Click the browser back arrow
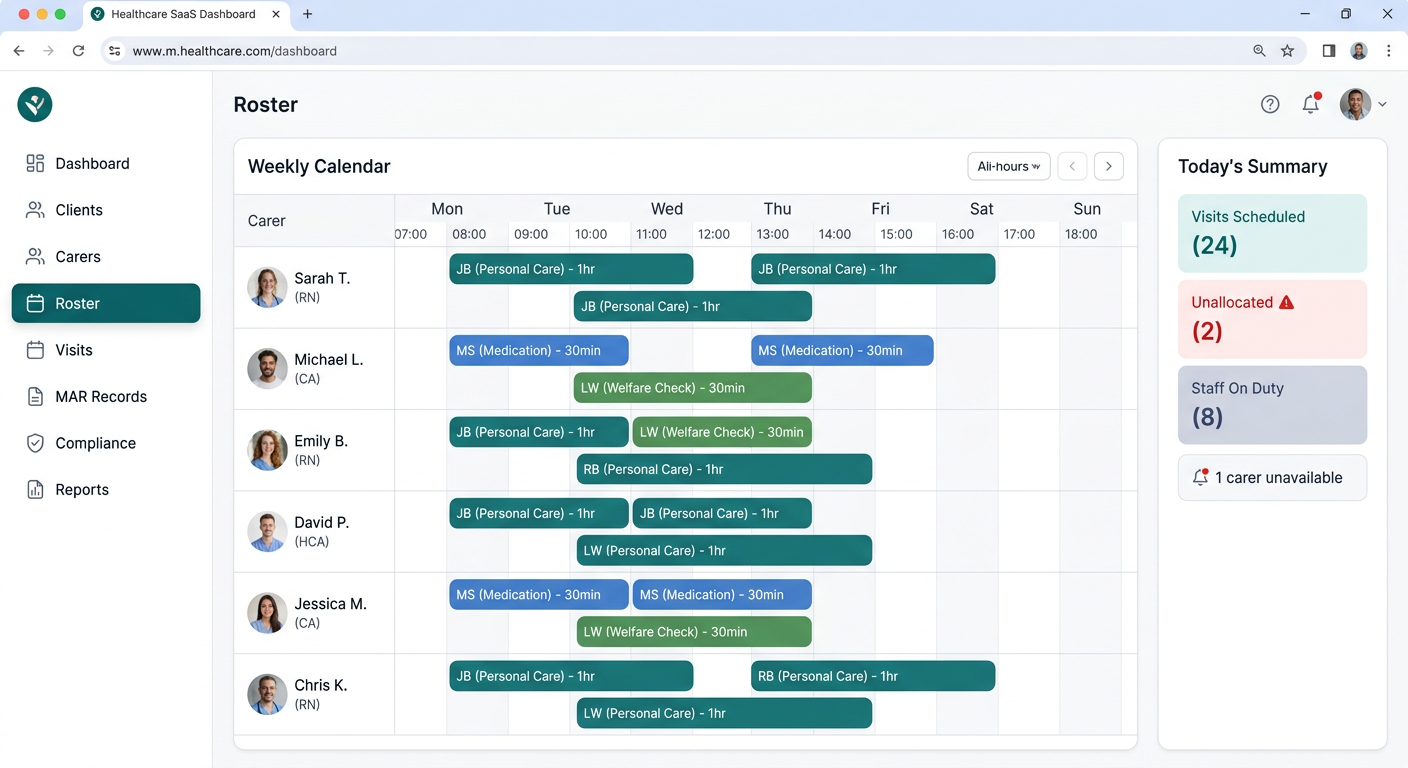Image resolution: width=1408 pixels, height=768 pixels. (19, 51)
